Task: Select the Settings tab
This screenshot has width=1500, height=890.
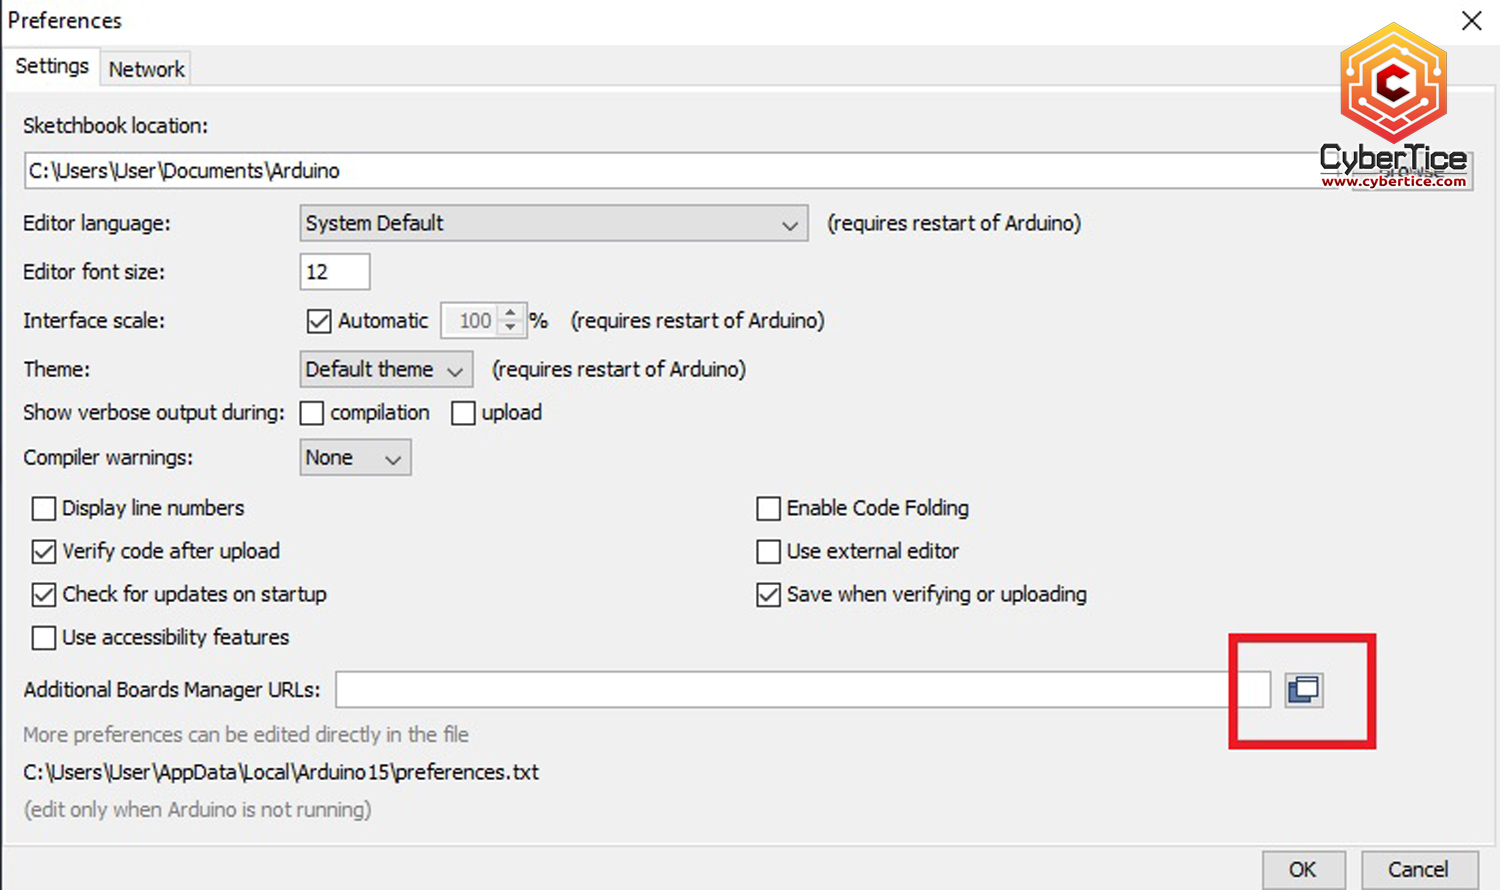Action: 52,66
